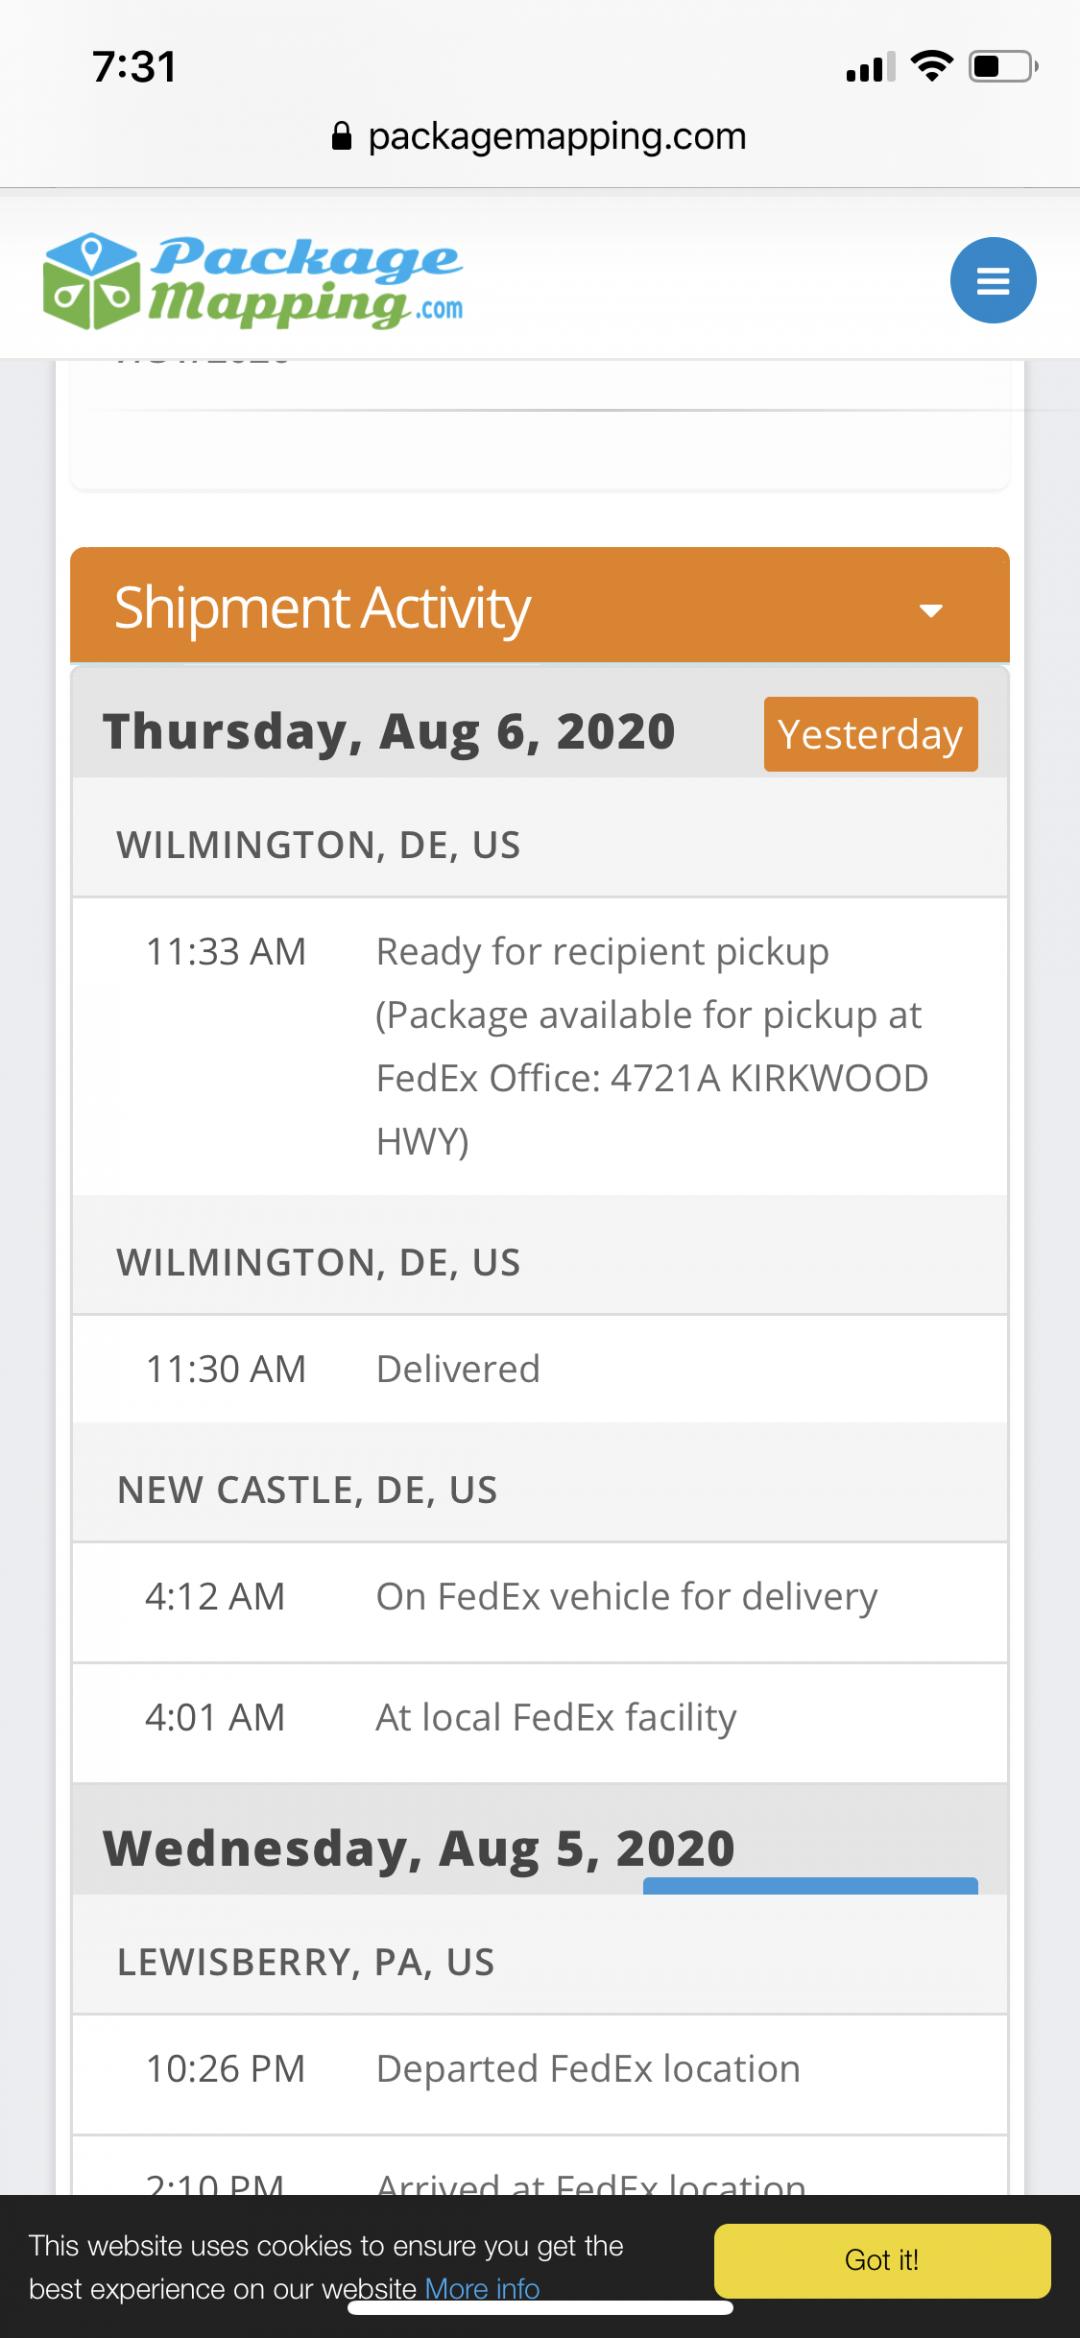Tap the Ready for recipient pickup entry

pos(650,1045)
